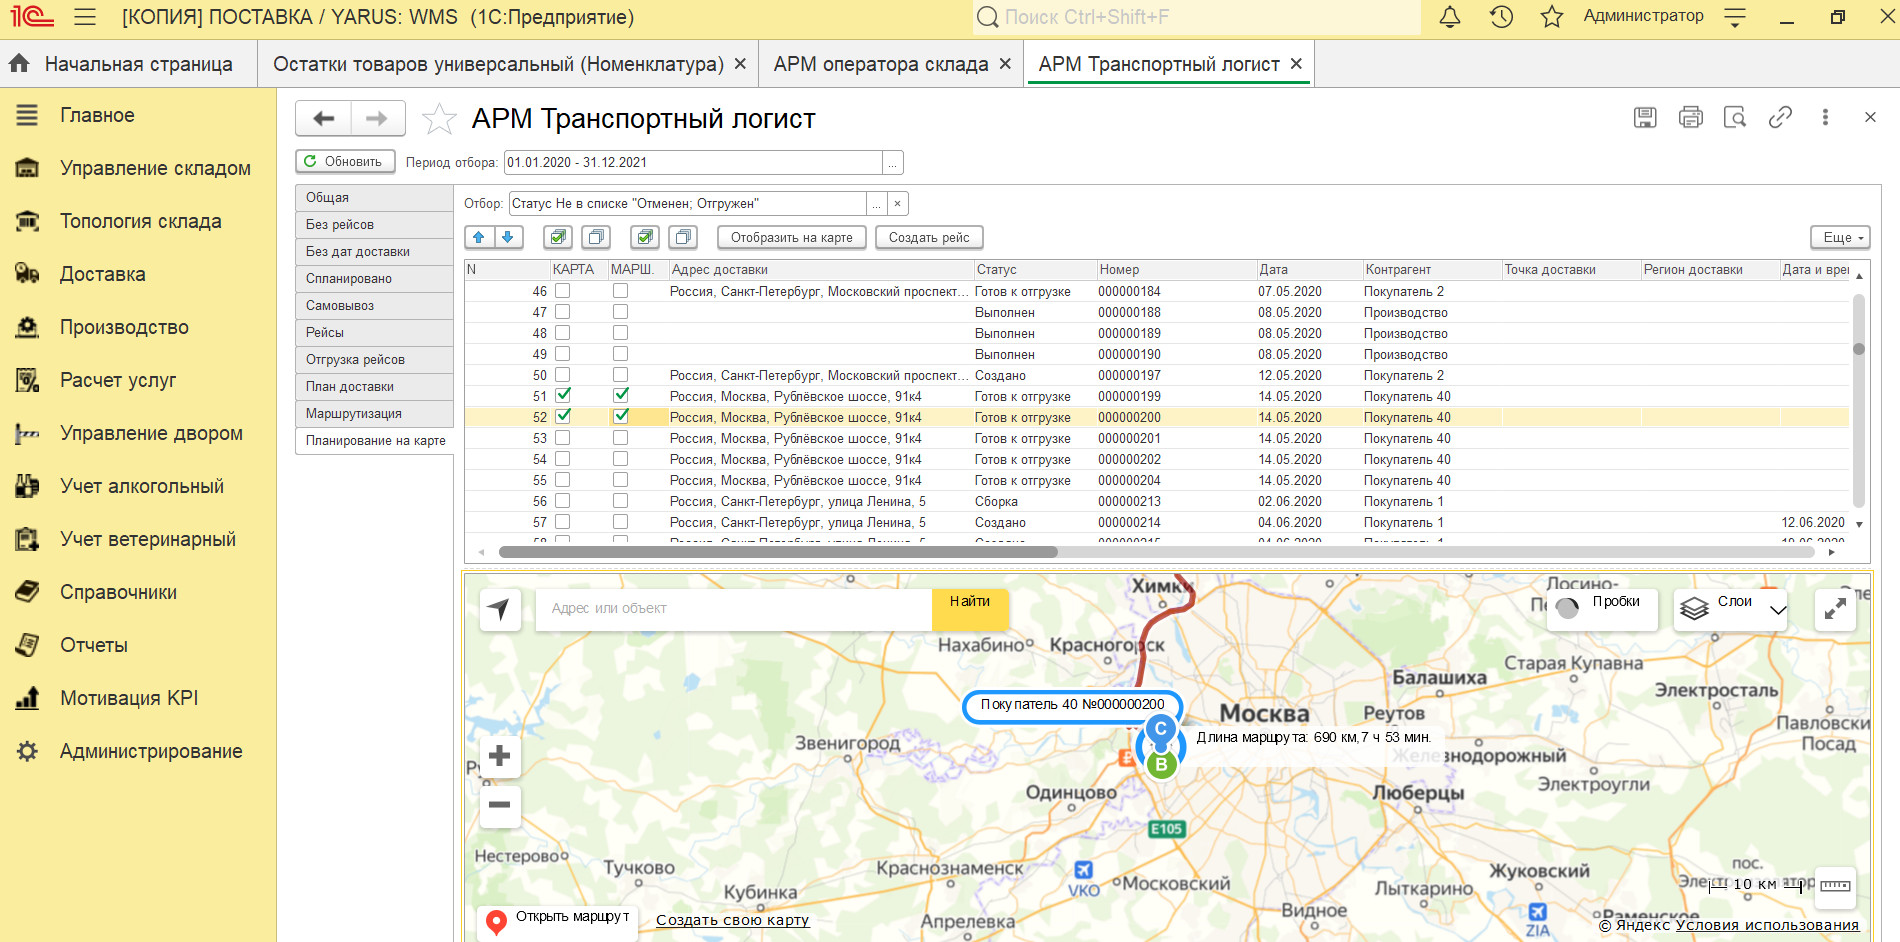Check the КАРТА checkbox in row 53

pos(563,438)
